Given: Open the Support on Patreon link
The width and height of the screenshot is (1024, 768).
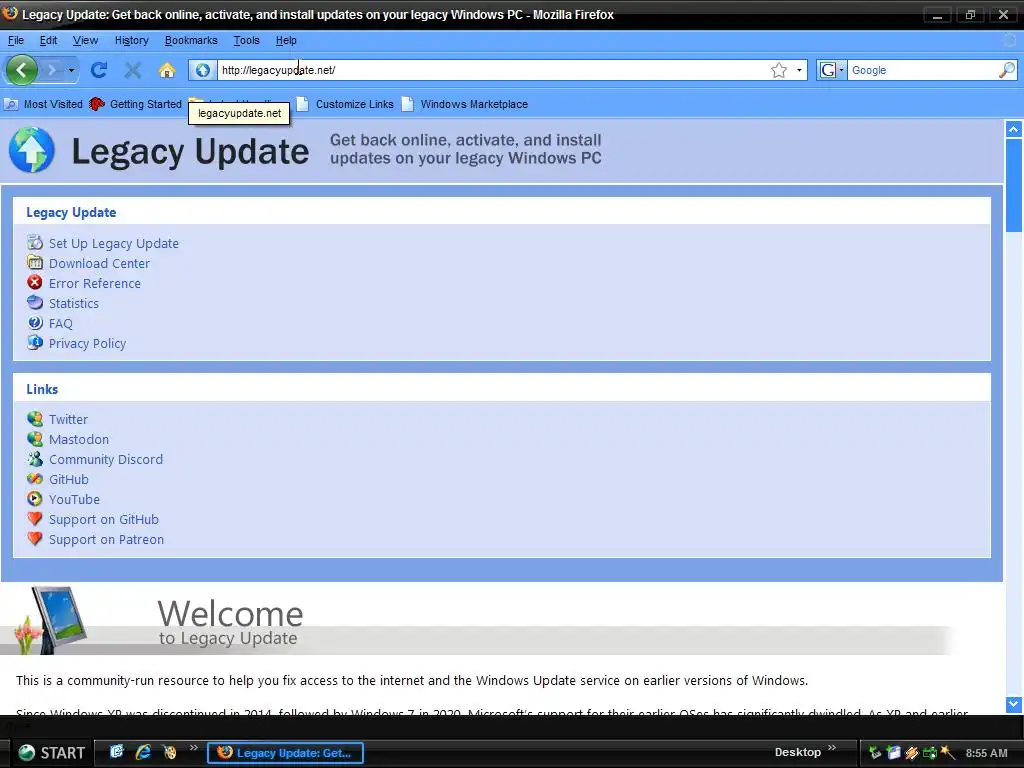Looking at the screenshot, I should [106, 539].
